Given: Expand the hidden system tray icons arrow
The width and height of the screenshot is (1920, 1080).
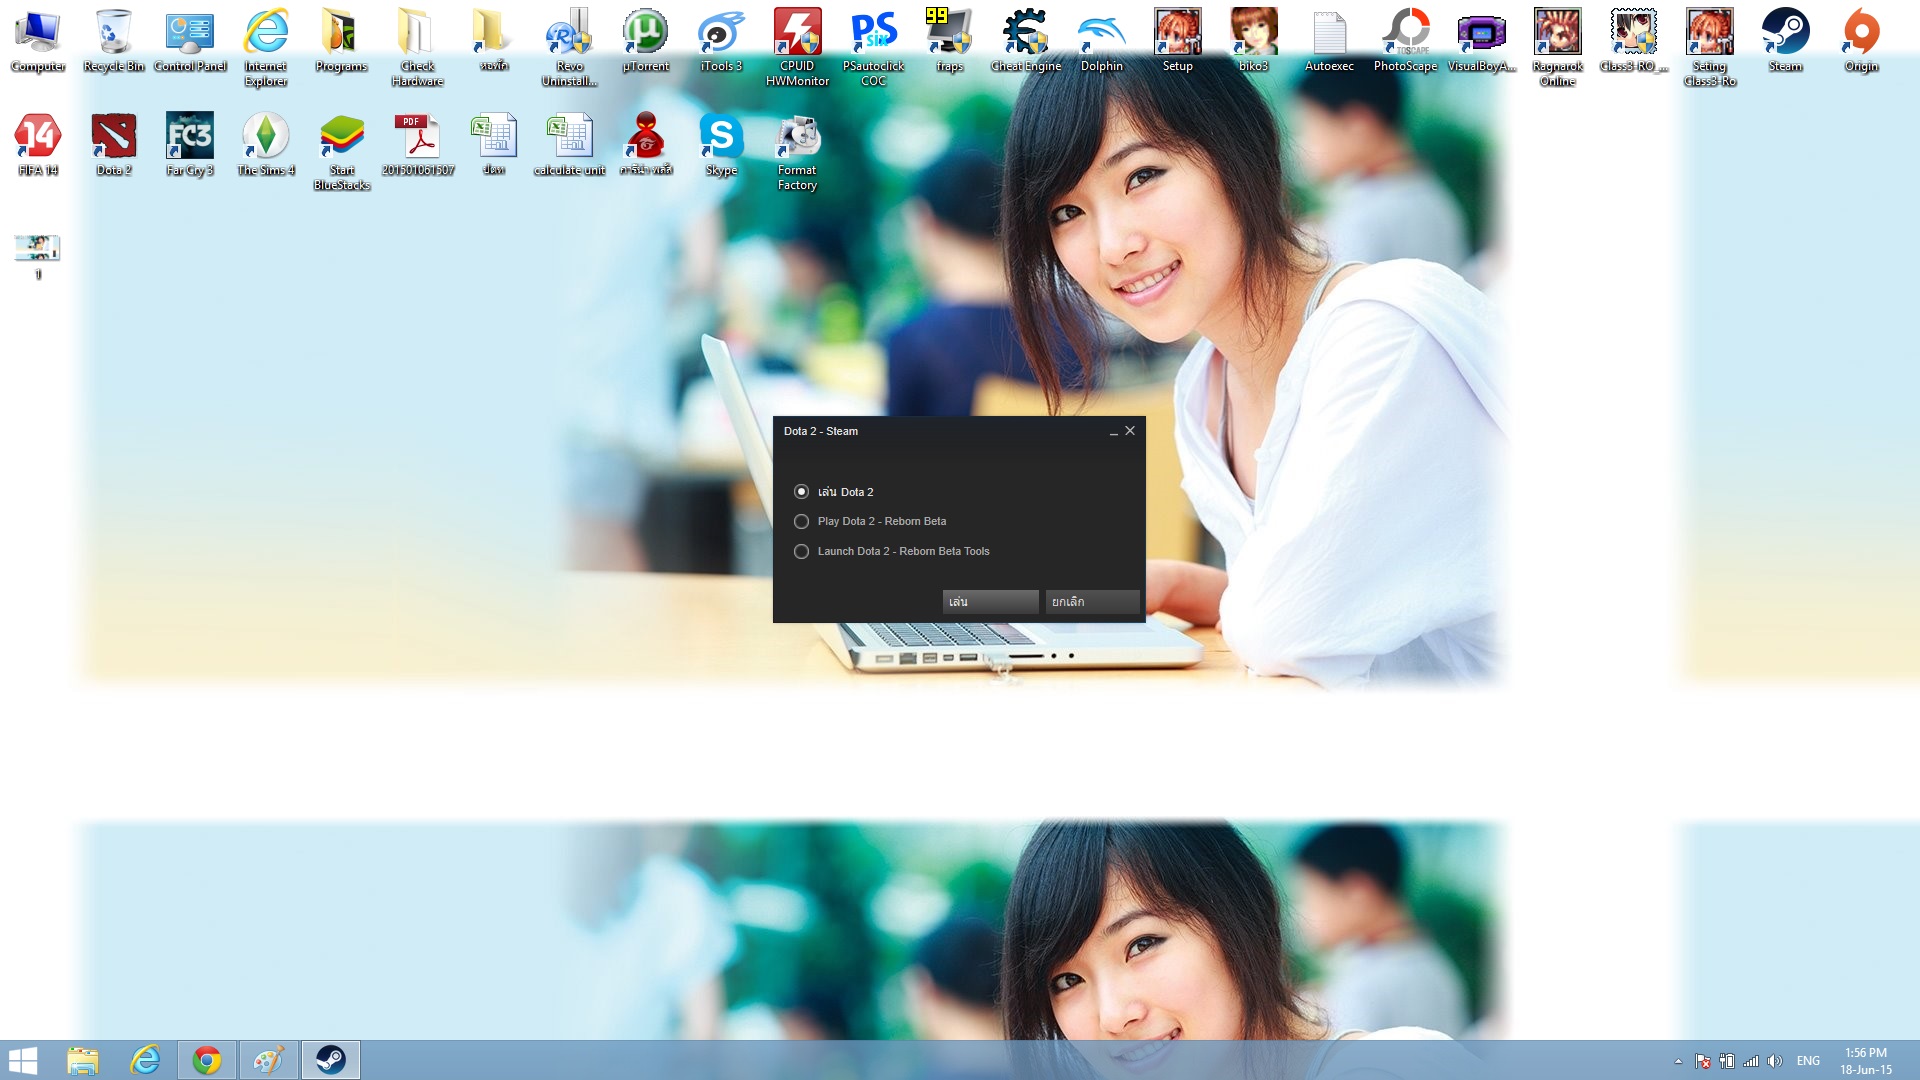Looking at the screenshot, I should click(x=1678, y=1061).
